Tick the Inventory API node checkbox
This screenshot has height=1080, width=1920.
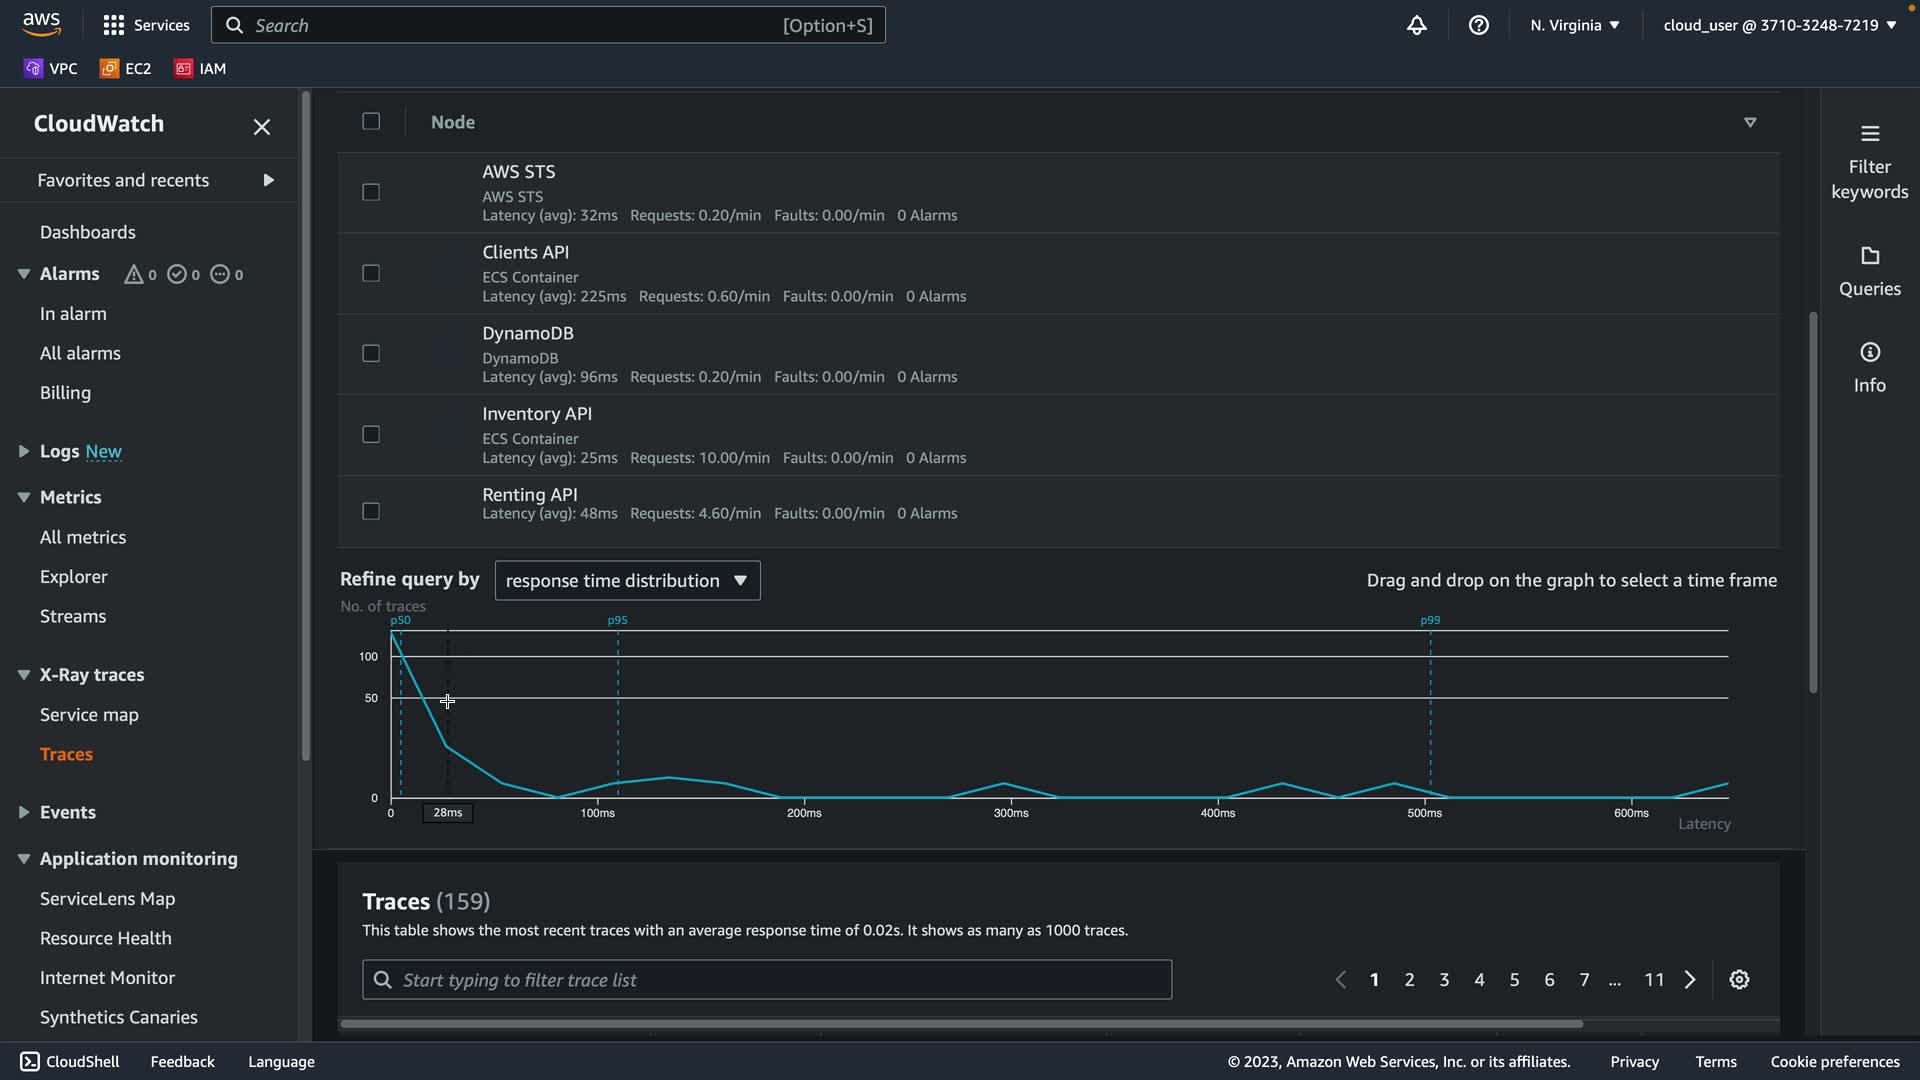(x=371, y=434)
